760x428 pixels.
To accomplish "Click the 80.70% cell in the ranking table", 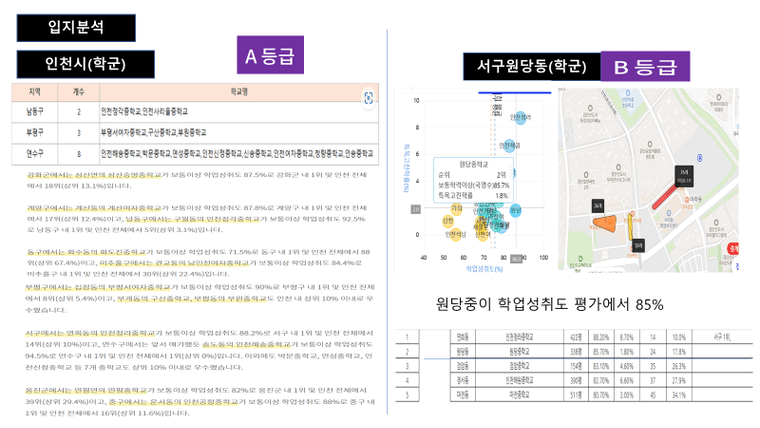I will pyautogui.click(x=602, y=395).
